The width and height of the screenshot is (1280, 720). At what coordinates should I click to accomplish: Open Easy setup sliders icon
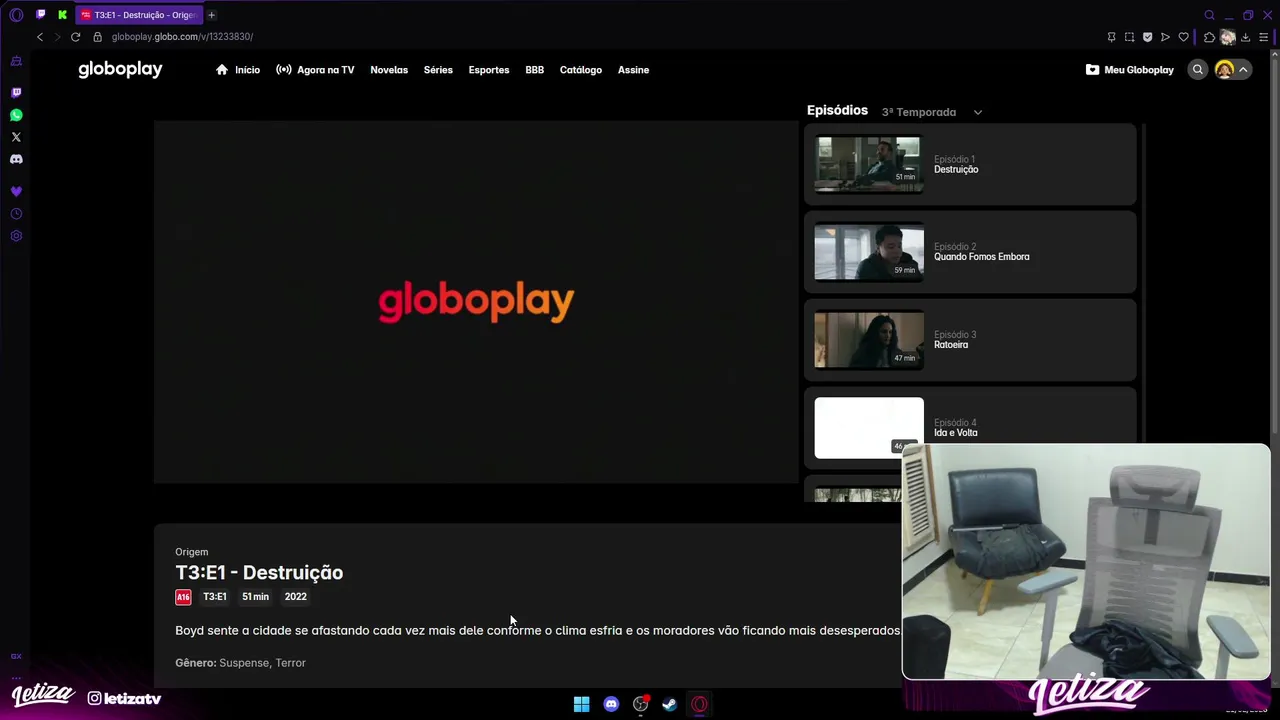point(1264,37)
